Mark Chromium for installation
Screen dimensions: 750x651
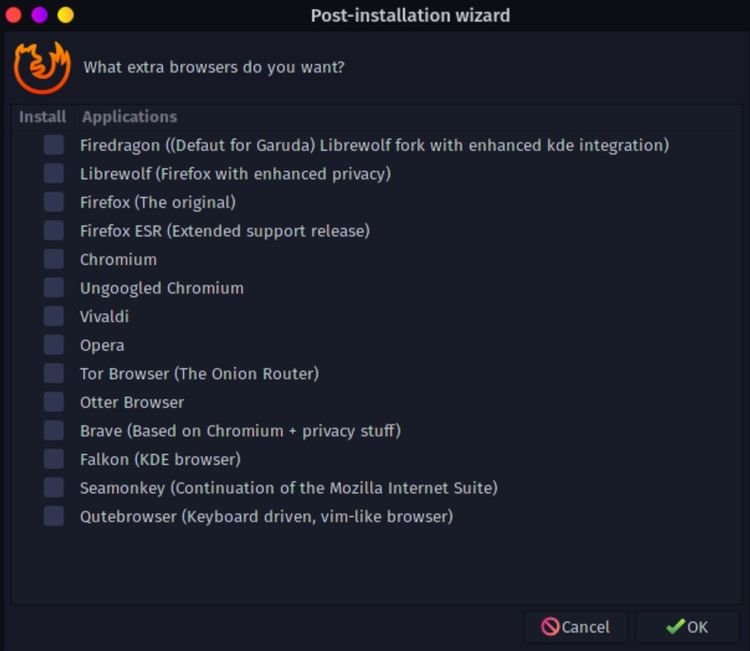[54, 259]
